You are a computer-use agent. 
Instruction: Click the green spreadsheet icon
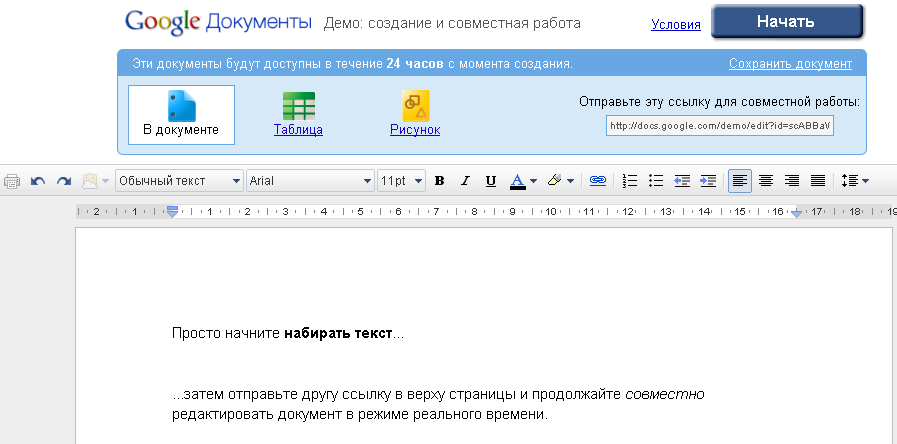pos(299,106)
